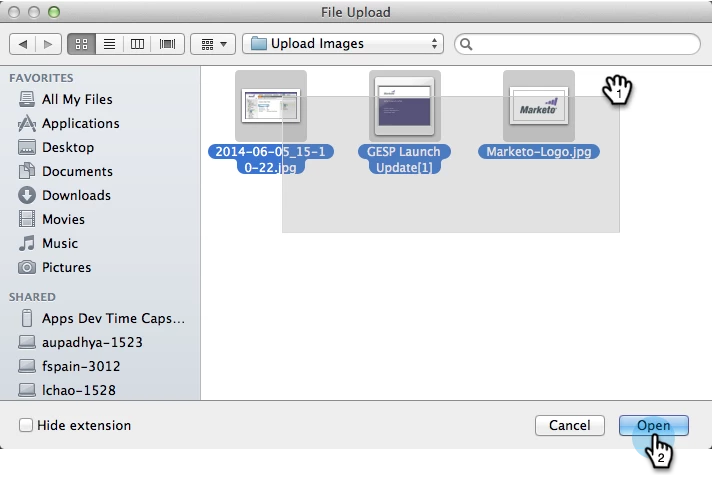
Task: Click the GESP Launch Update[1] file name
Action: pos(404,159)
